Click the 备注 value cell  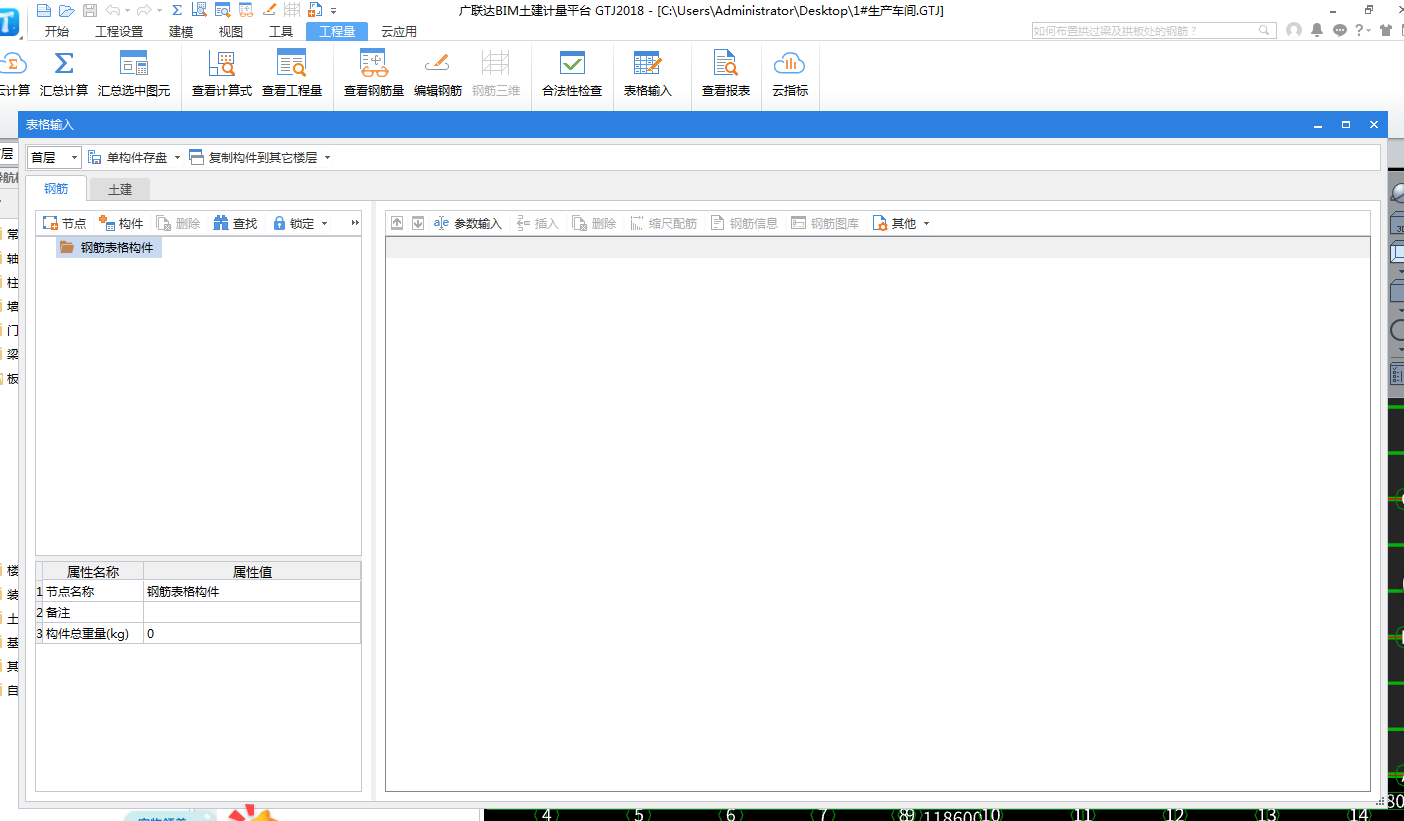[x=252, y=612]
